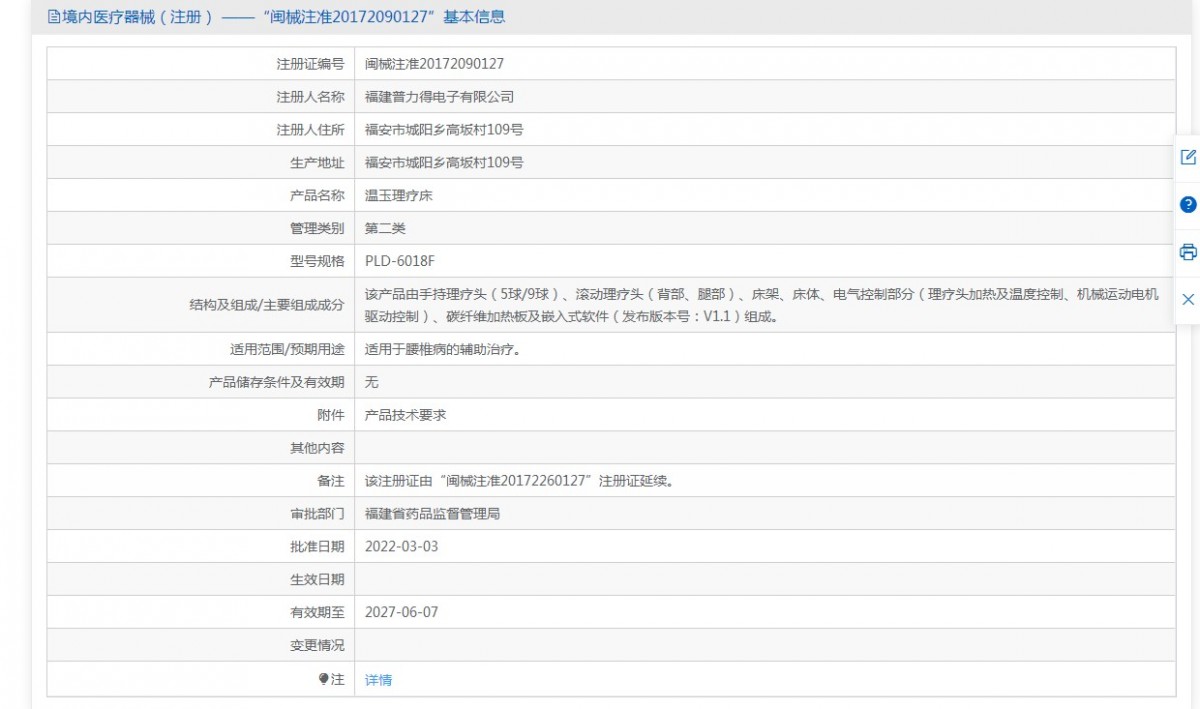The width and height of the screenshot is (1200, 709).
Task: Click the 注册证编号 row label
Action: [310, 63]
